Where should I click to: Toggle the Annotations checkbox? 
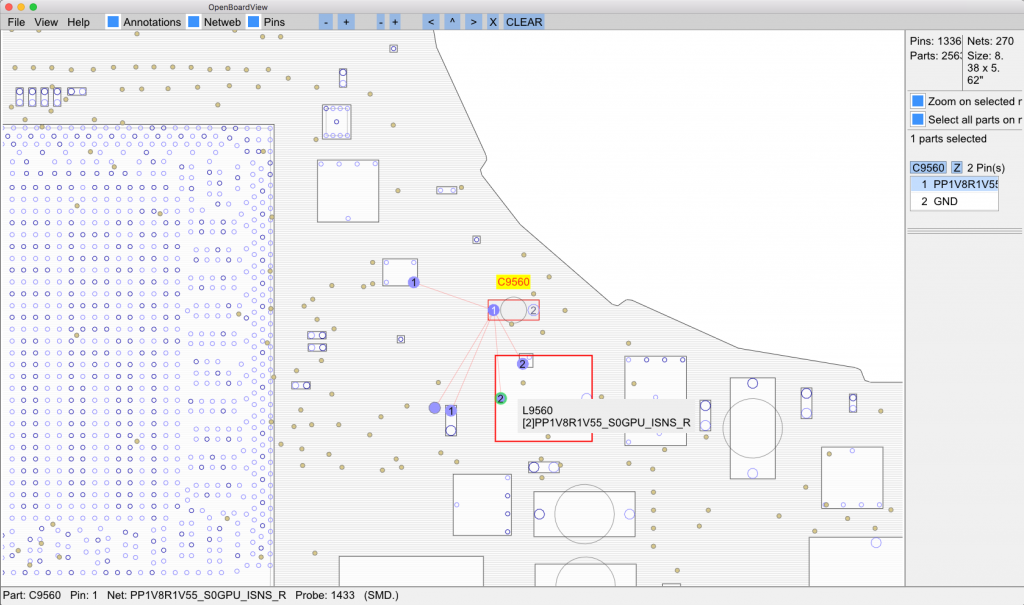click(113, 22)
